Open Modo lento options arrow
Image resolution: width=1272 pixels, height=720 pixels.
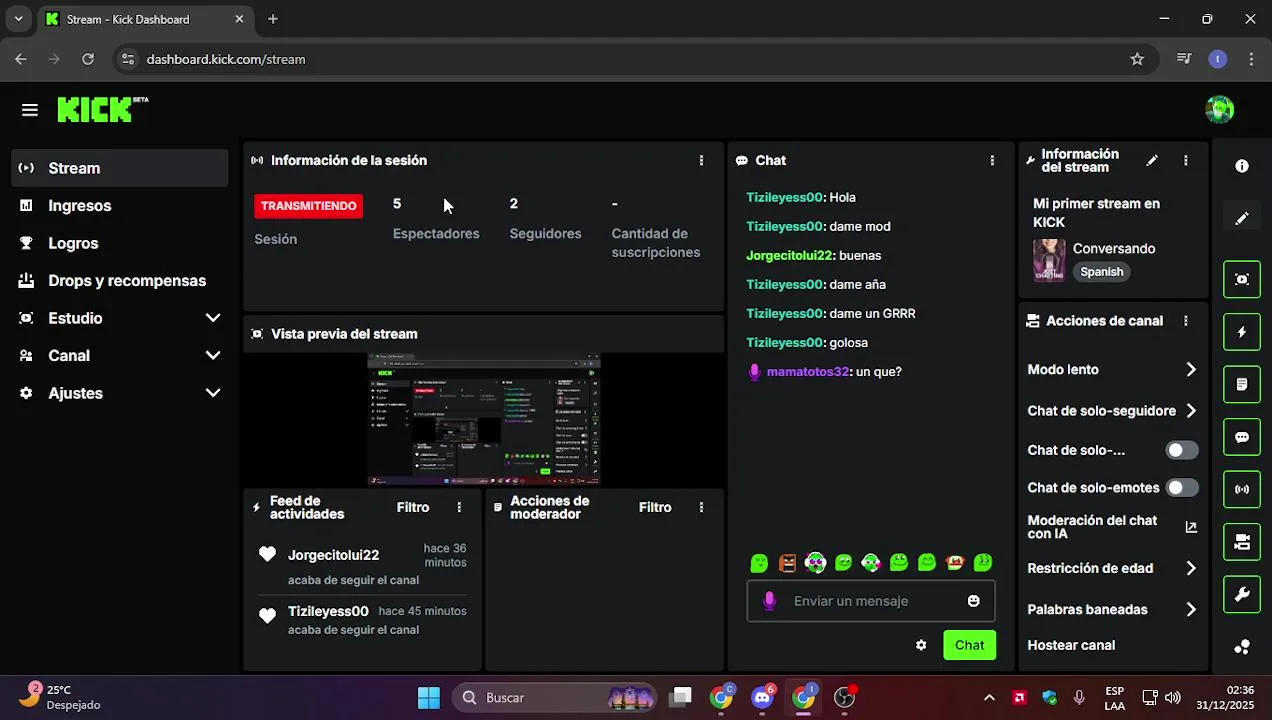pyautogui.click(x=1191, y=370)
